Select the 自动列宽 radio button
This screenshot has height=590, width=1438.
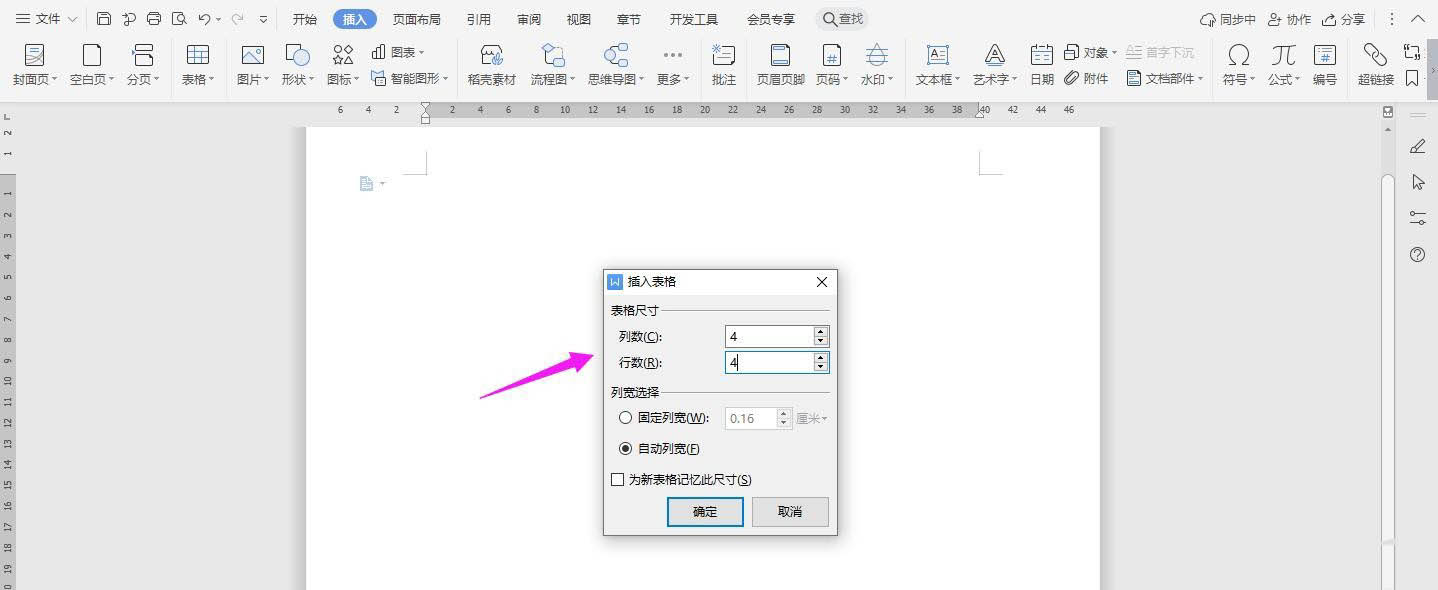tap(626, 449)
